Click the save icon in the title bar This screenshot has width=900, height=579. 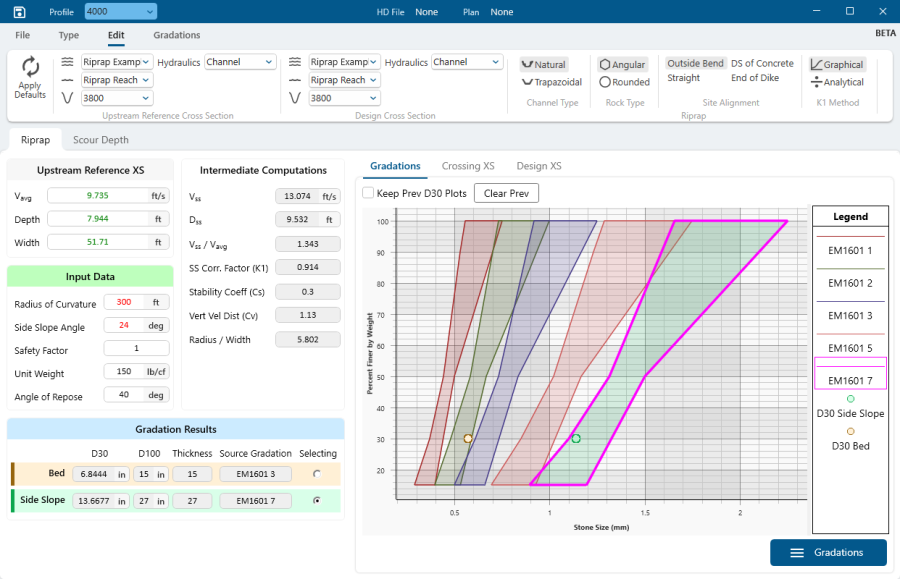(19, 12)
